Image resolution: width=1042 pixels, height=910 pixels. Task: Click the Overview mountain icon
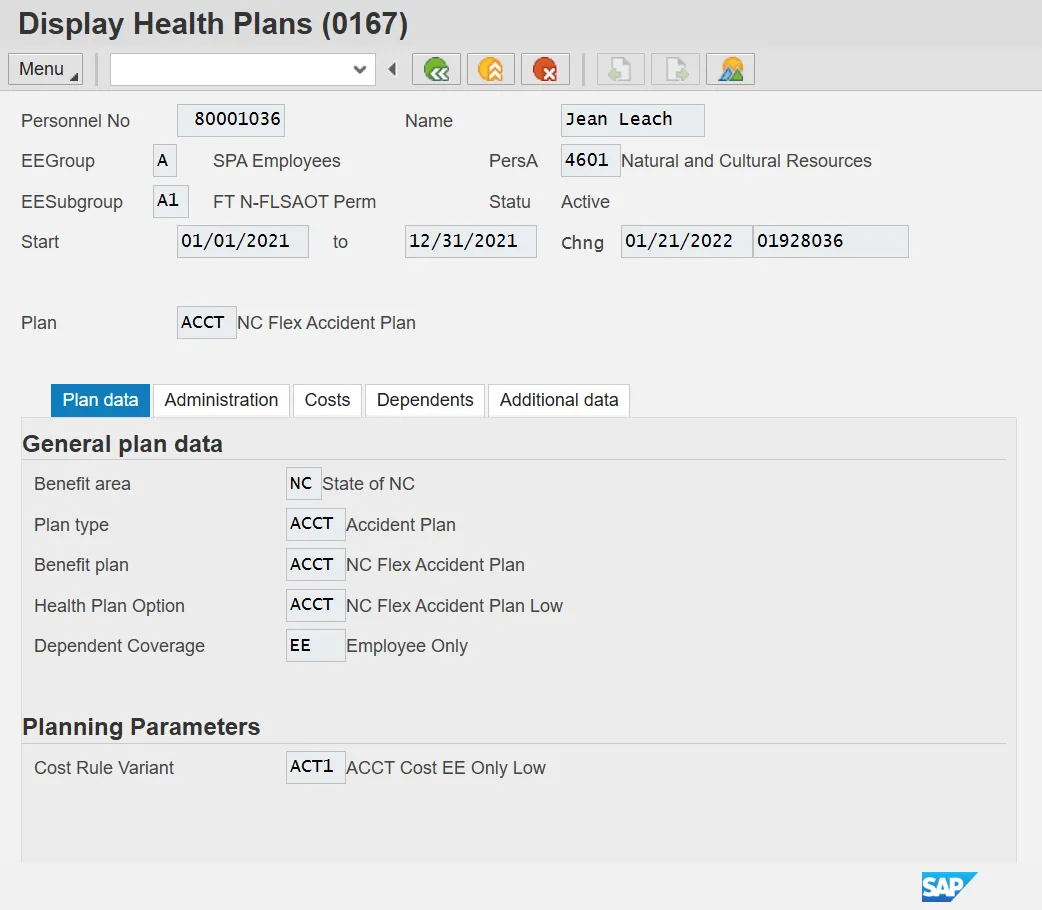click(x=730, y=69)
